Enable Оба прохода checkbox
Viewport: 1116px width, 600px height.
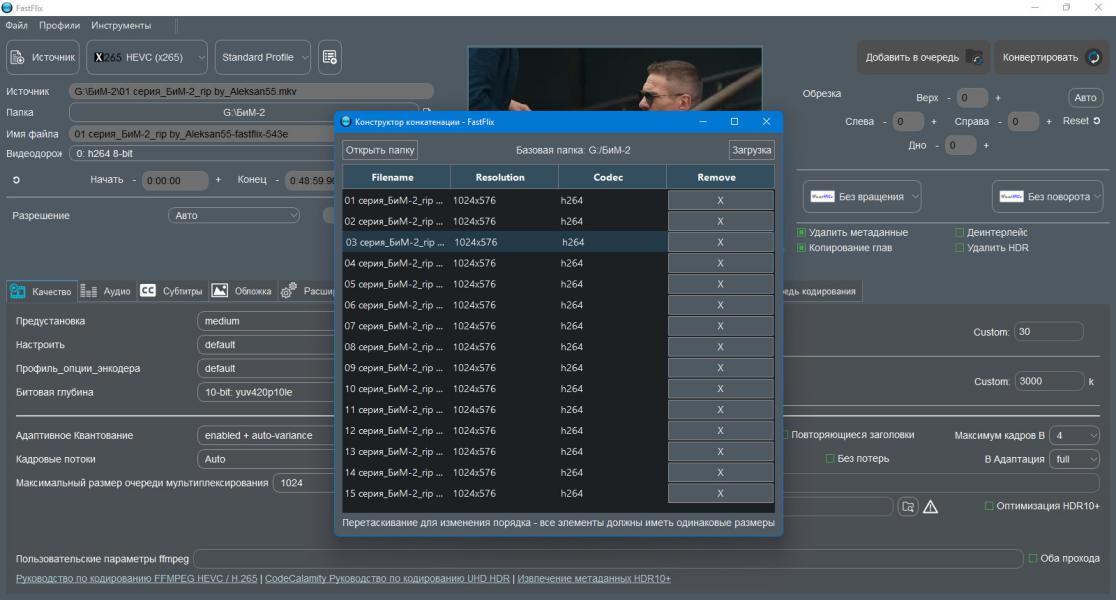[x=1033, y=558]
